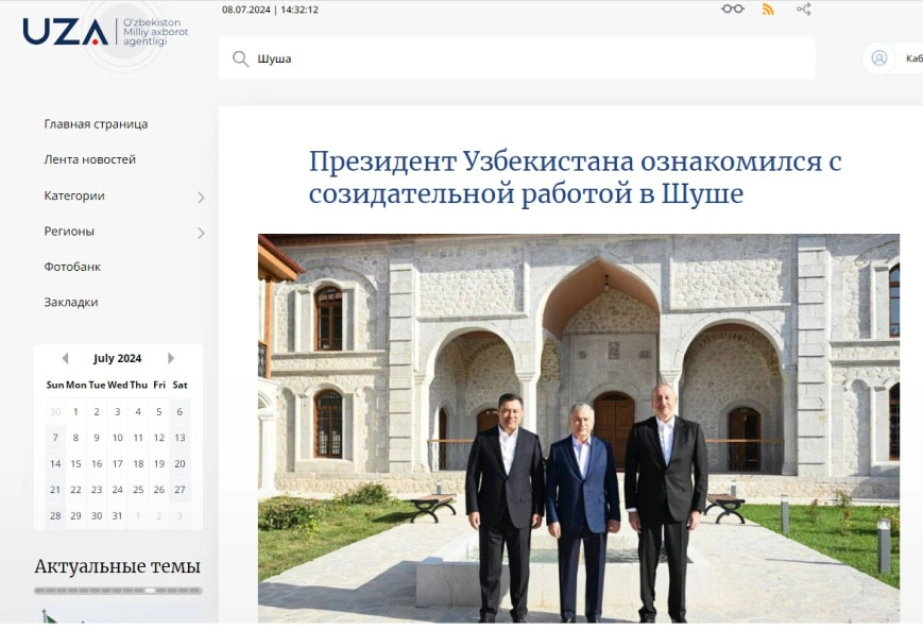Select July 31 in the calendar
The image size is (923, 630).
pyautogui.click(x=117, y=516)
